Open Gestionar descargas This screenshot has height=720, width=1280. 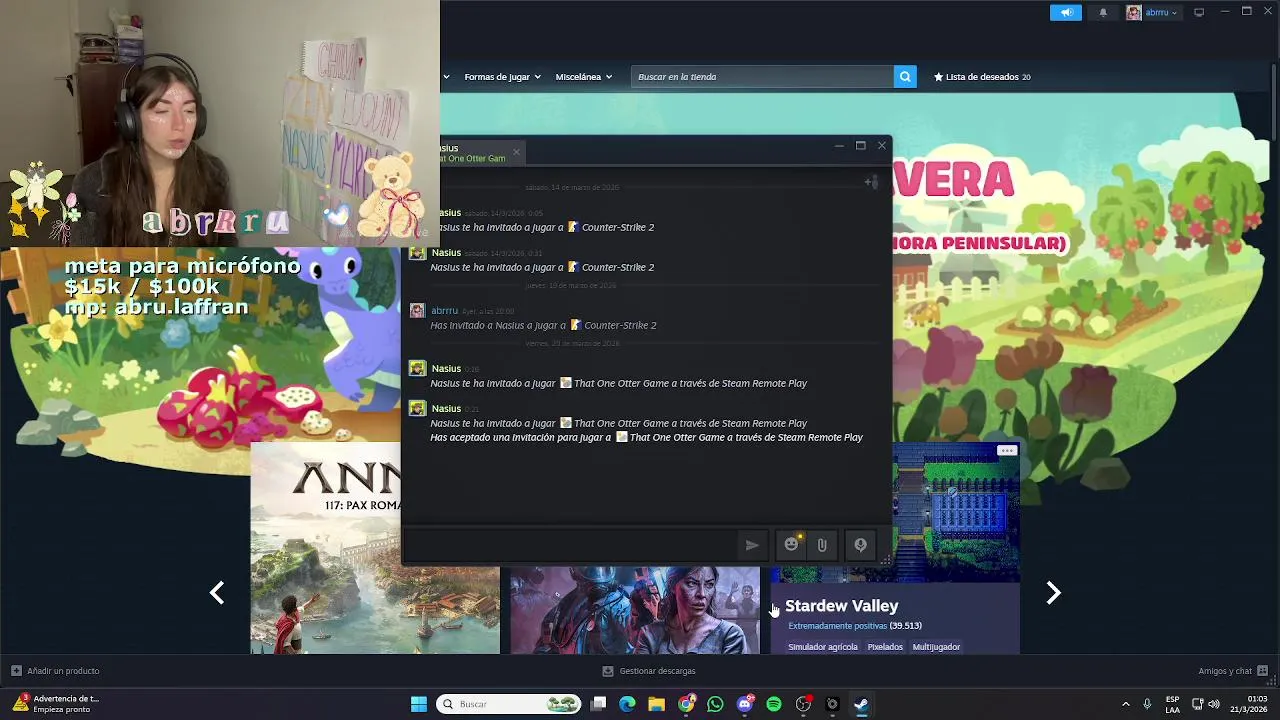coord(649,671)
